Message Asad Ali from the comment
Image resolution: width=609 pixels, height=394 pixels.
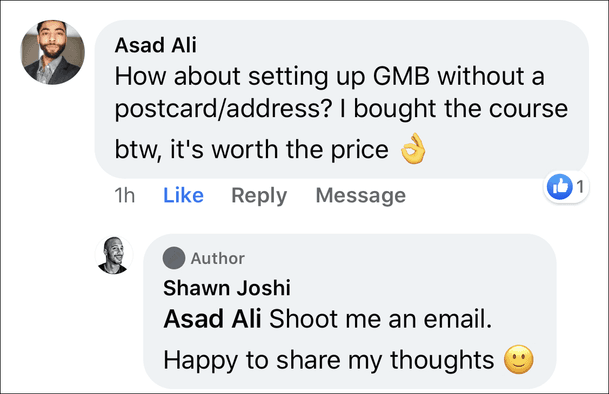click(x=360, y=195)
